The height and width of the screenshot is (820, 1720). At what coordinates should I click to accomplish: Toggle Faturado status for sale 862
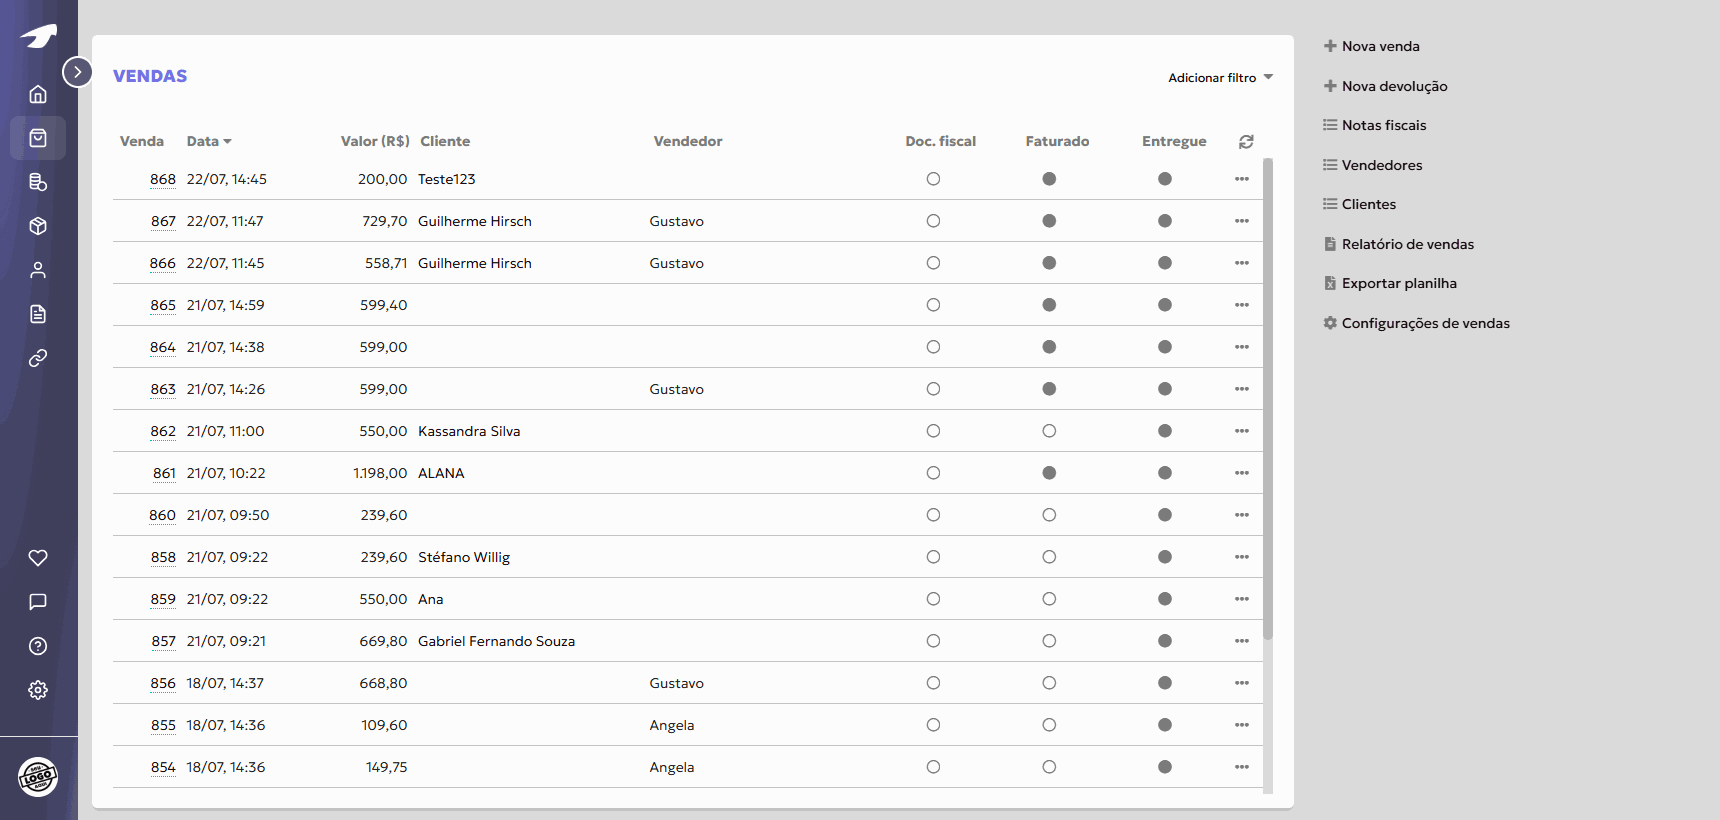(1049, 431)
